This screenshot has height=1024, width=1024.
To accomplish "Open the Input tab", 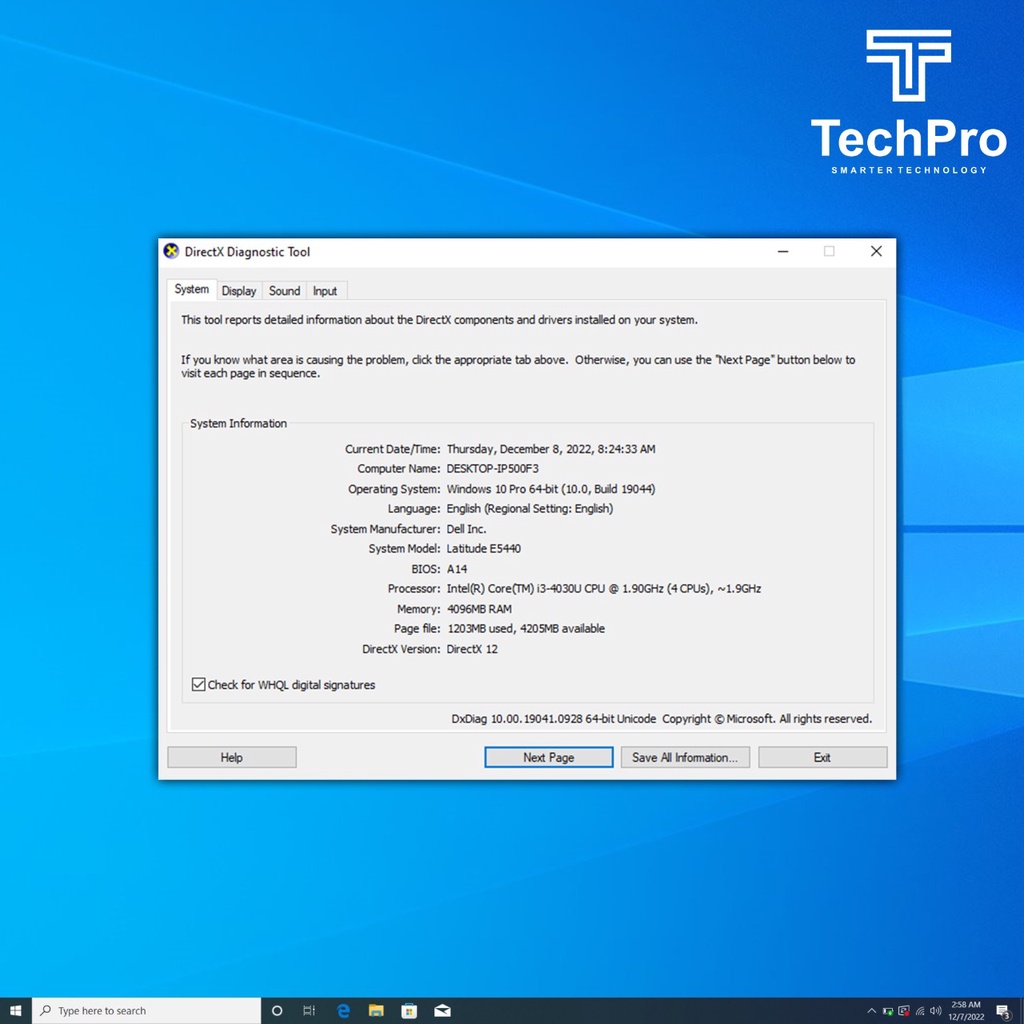I will coord(325,291).
